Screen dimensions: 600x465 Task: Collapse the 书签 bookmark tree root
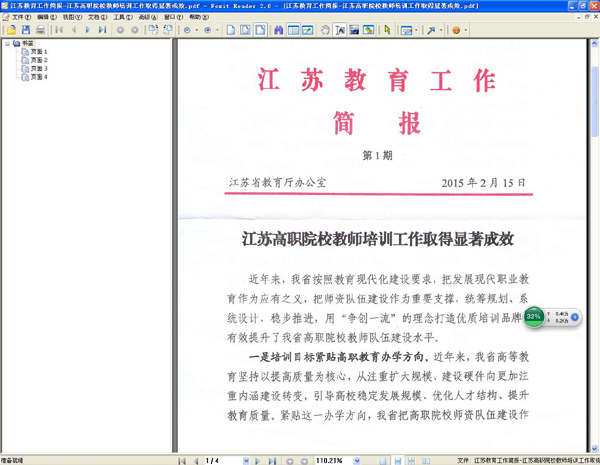pos(6,45)
